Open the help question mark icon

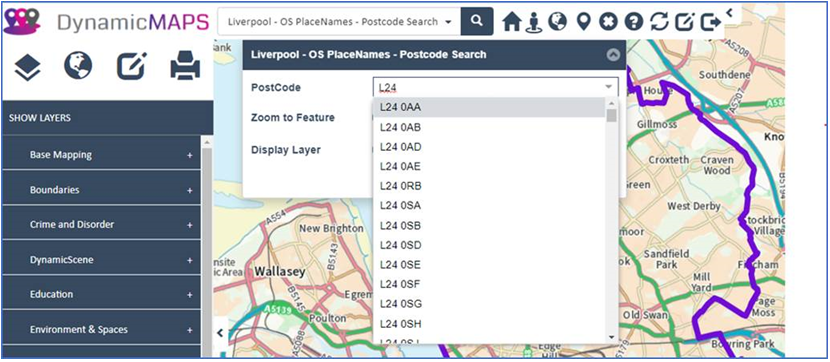[634, 22]
